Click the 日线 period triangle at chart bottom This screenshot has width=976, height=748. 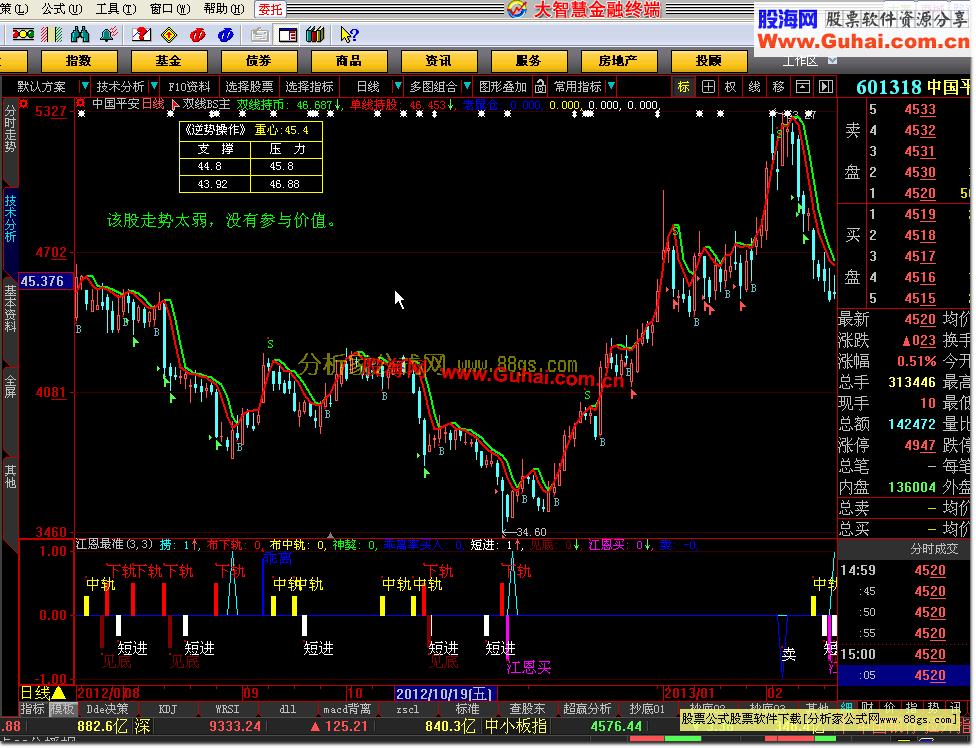pos(59,693)
